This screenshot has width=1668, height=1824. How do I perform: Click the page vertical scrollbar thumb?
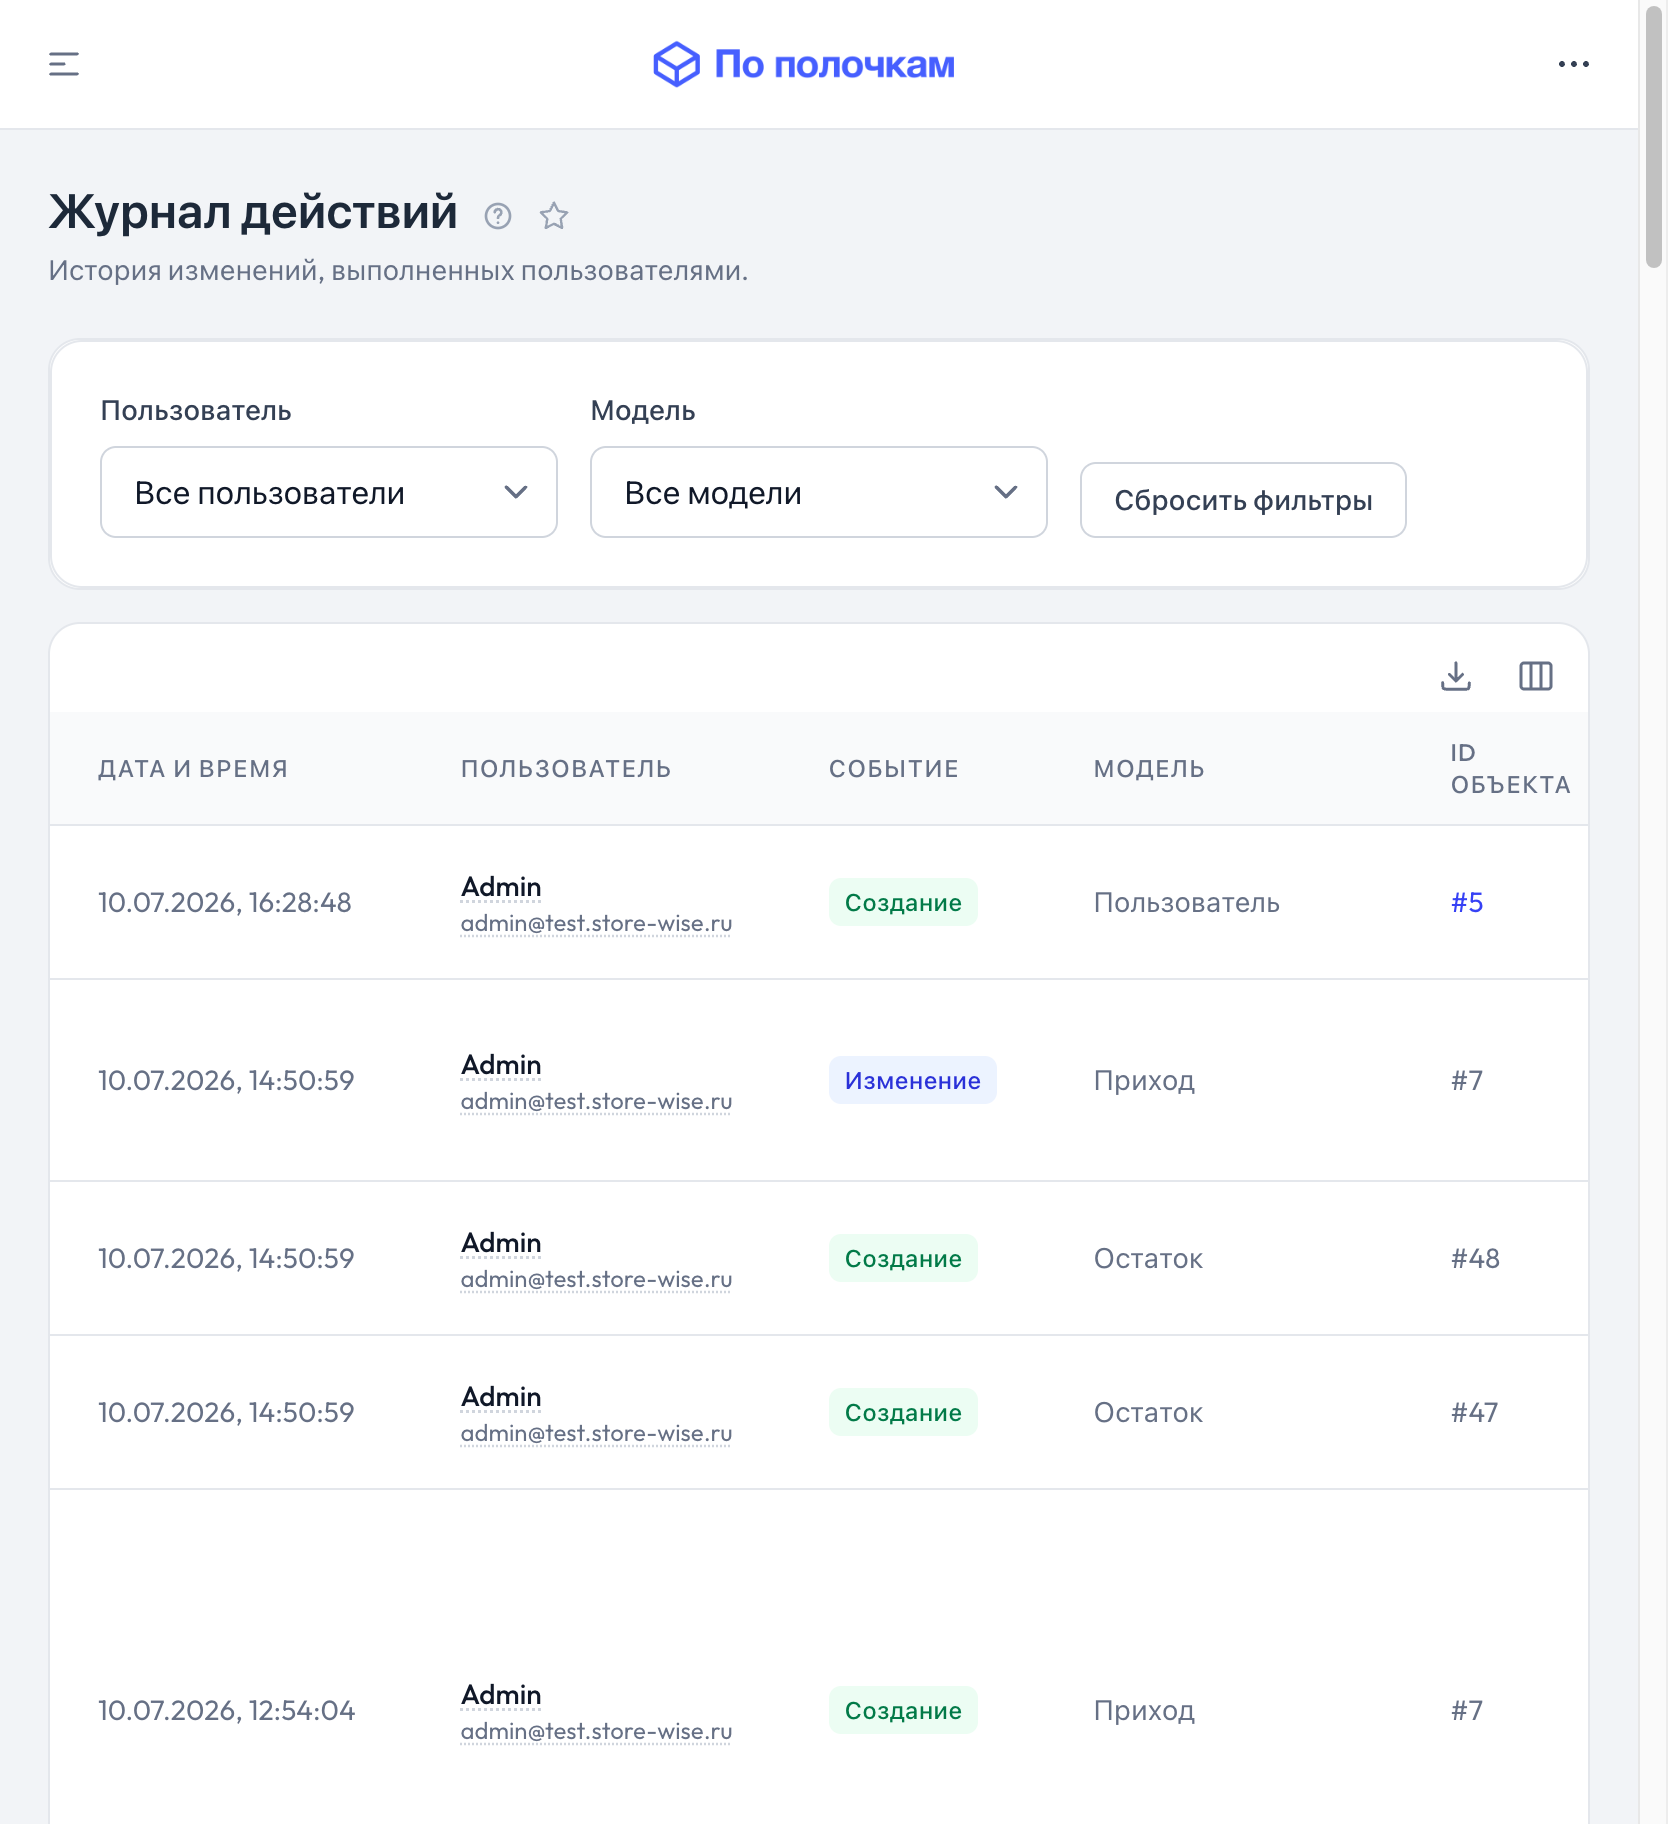pyautogui.click(x=1654, y=135)
